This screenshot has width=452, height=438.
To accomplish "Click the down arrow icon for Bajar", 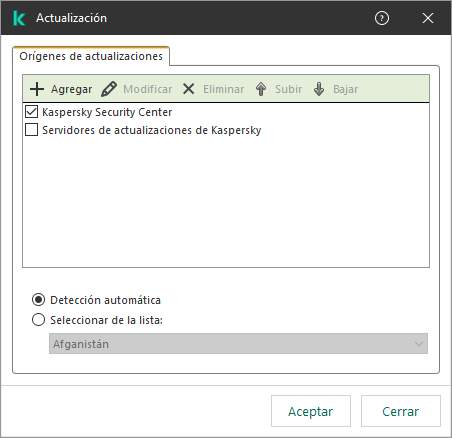I will coord(319,89).
